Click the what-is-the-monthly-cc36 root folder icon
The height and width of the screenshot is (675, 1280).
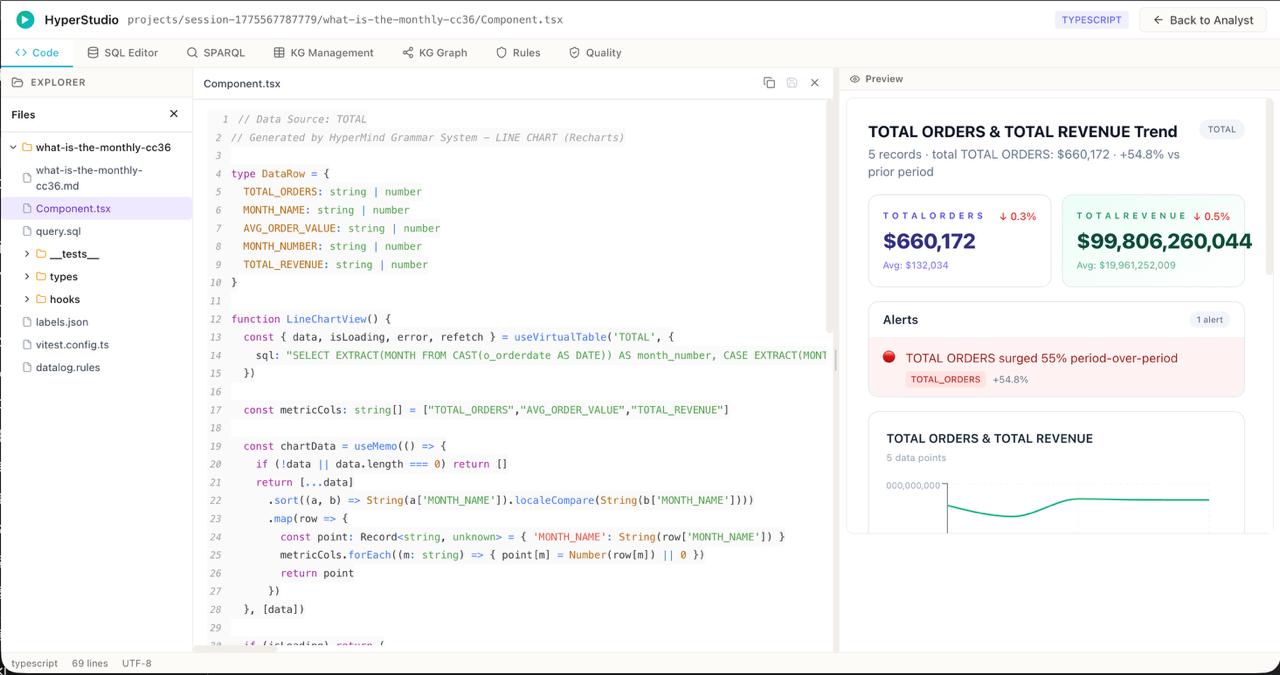(x=27, y=147)
